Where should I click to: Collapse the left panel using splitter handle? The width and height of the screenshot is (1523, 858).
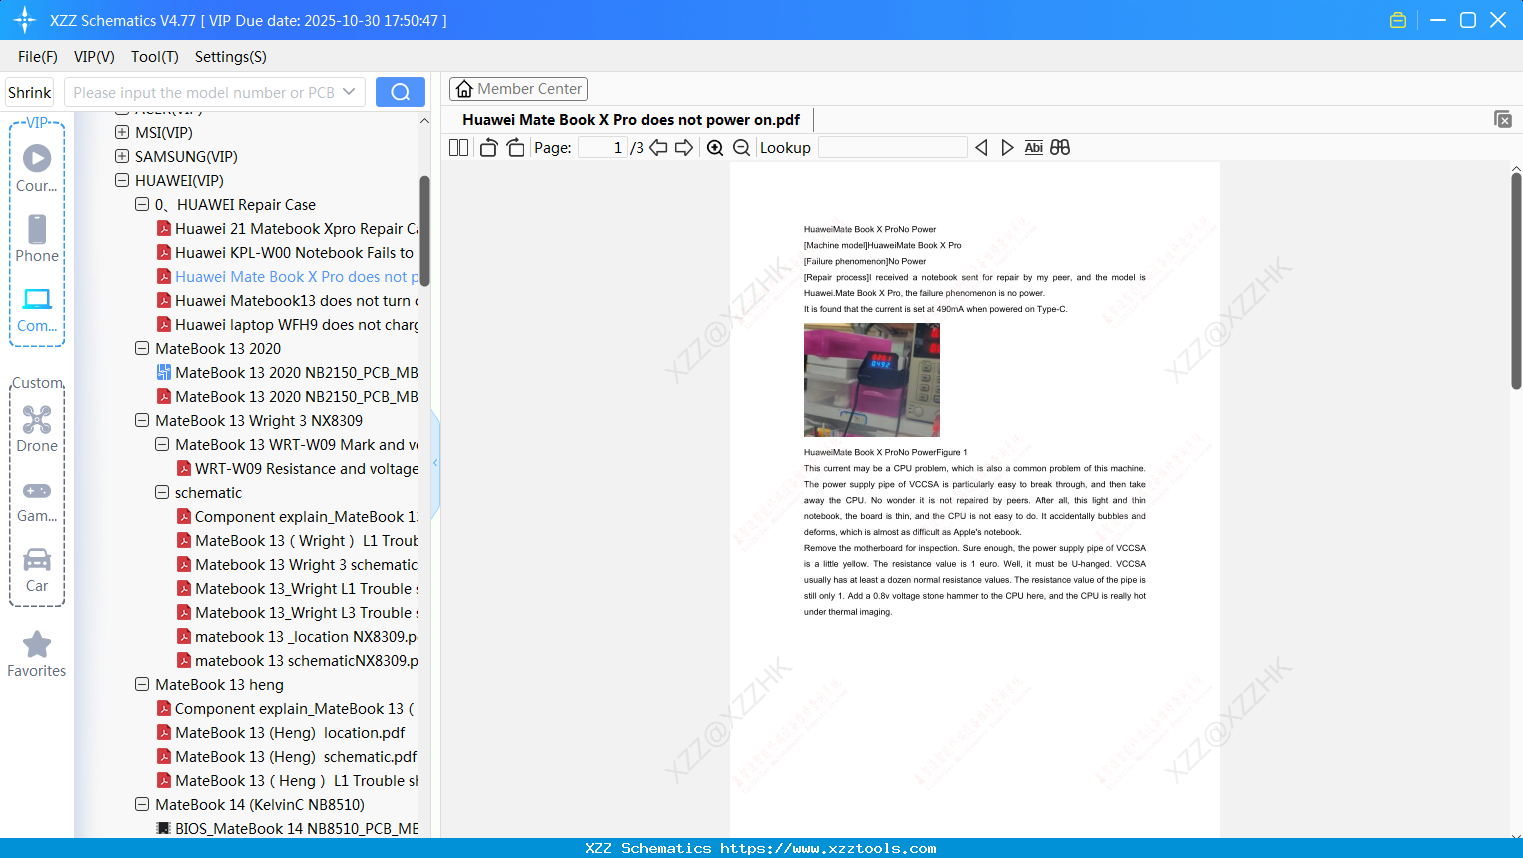pyautogui.click(x=435, y=463)
